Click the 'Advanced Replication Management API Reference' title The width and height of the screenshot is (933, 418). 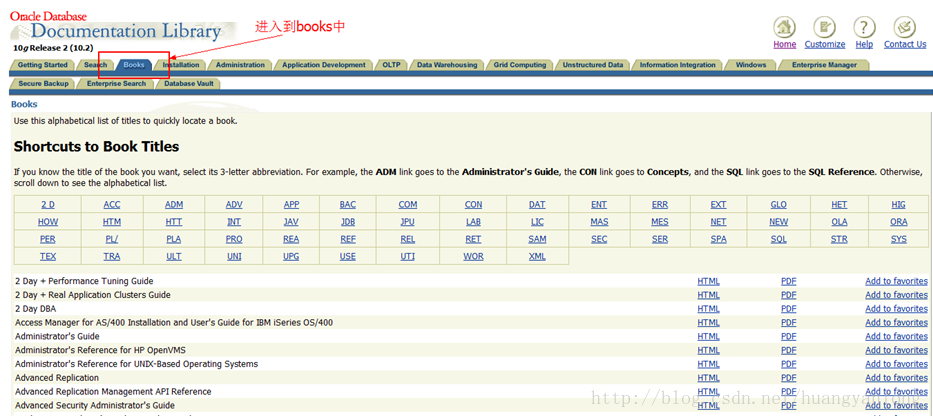[113, 391]
